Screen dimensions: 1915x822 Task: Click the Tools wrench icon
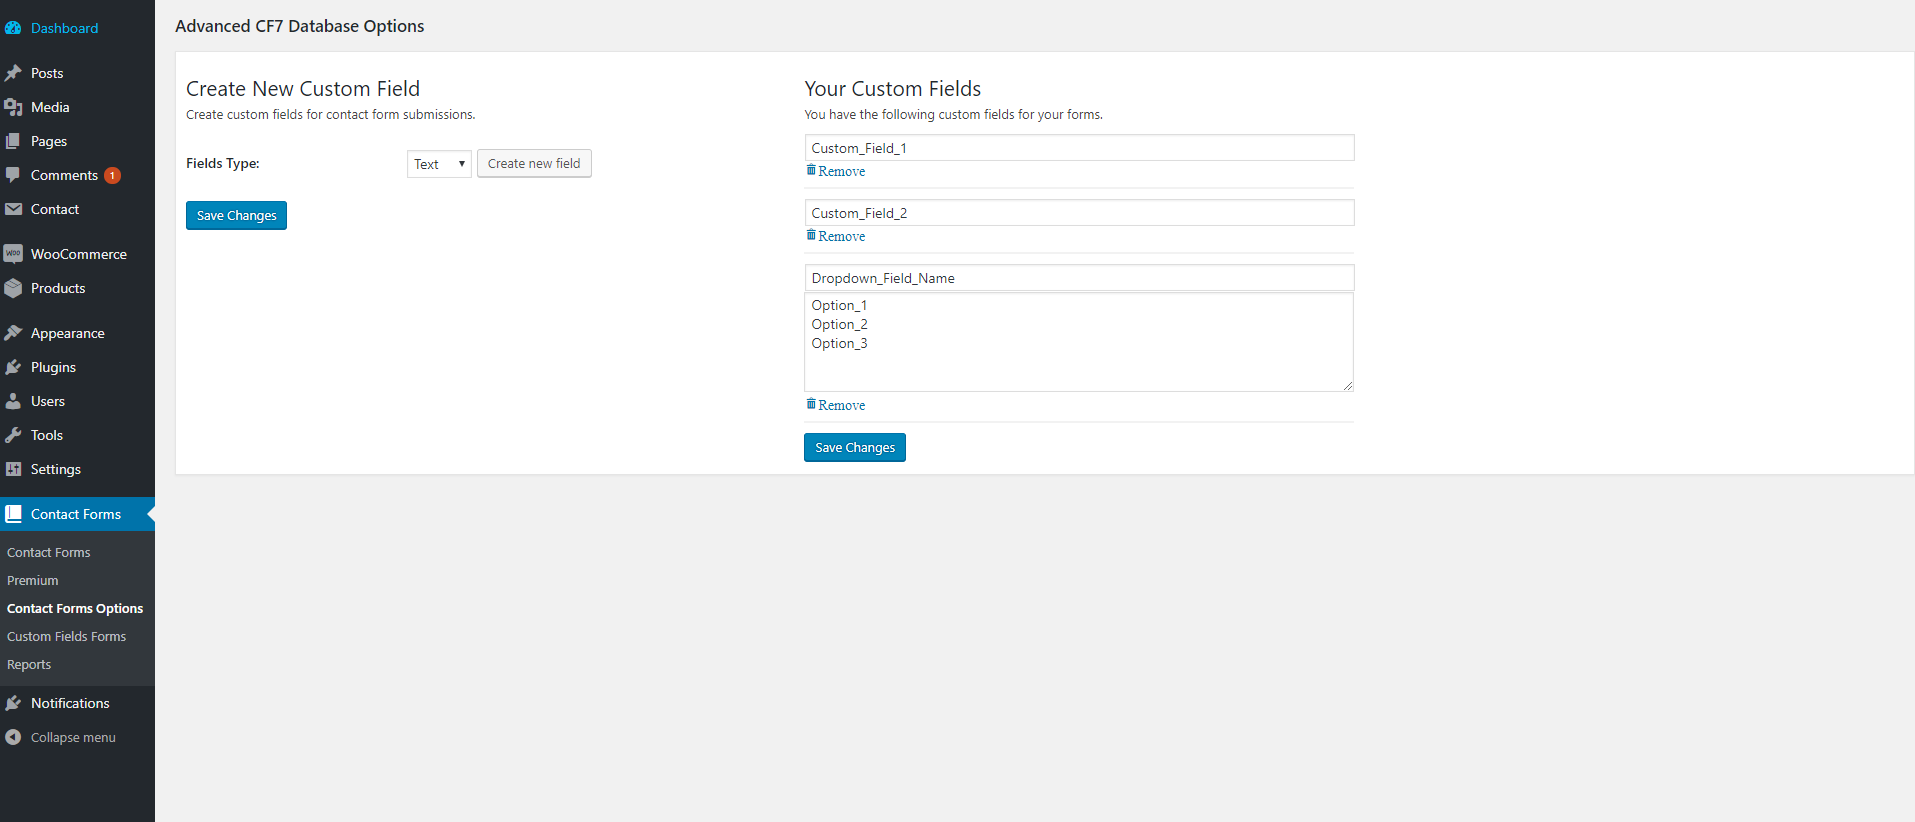(x=13, y=435)
